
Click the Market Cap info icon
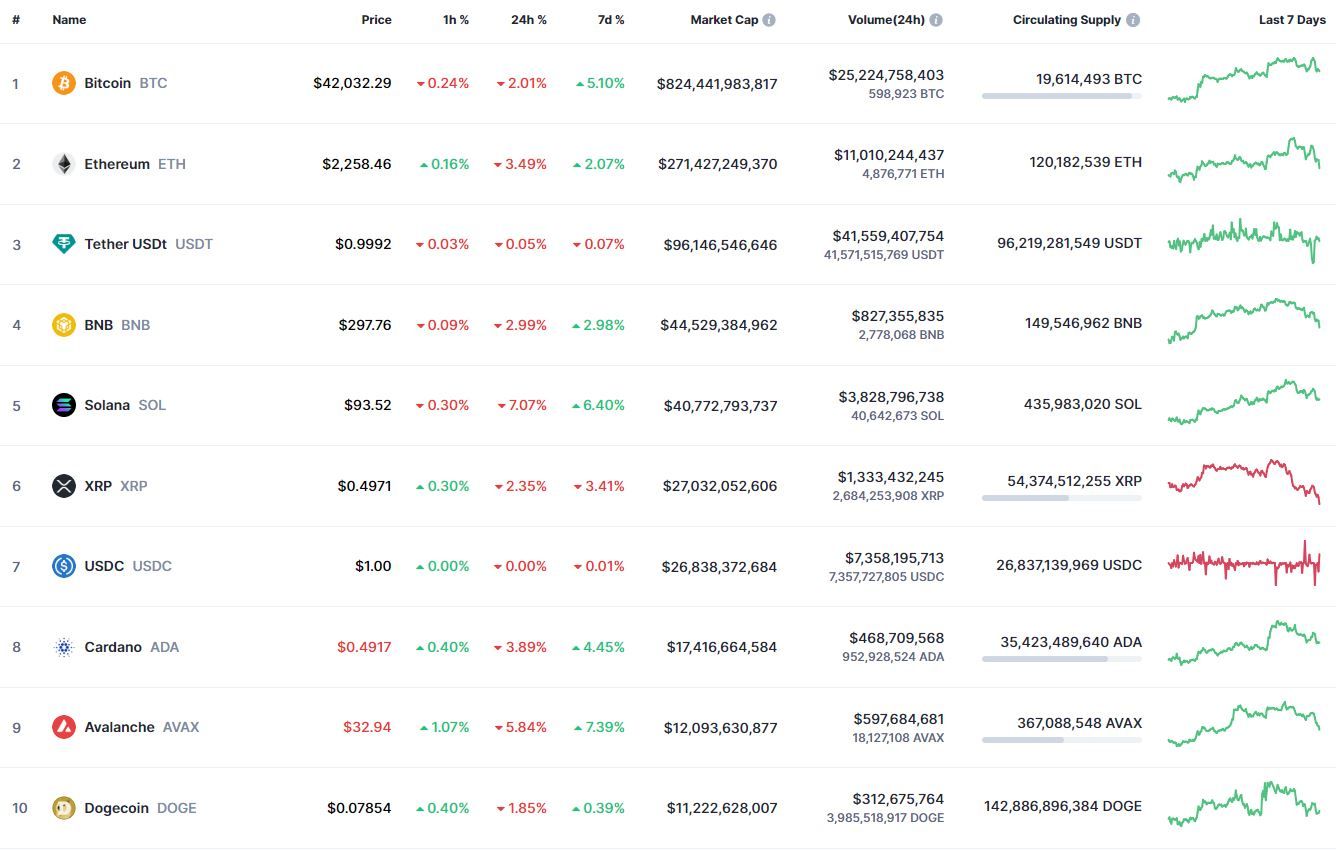tap(769, 20)
